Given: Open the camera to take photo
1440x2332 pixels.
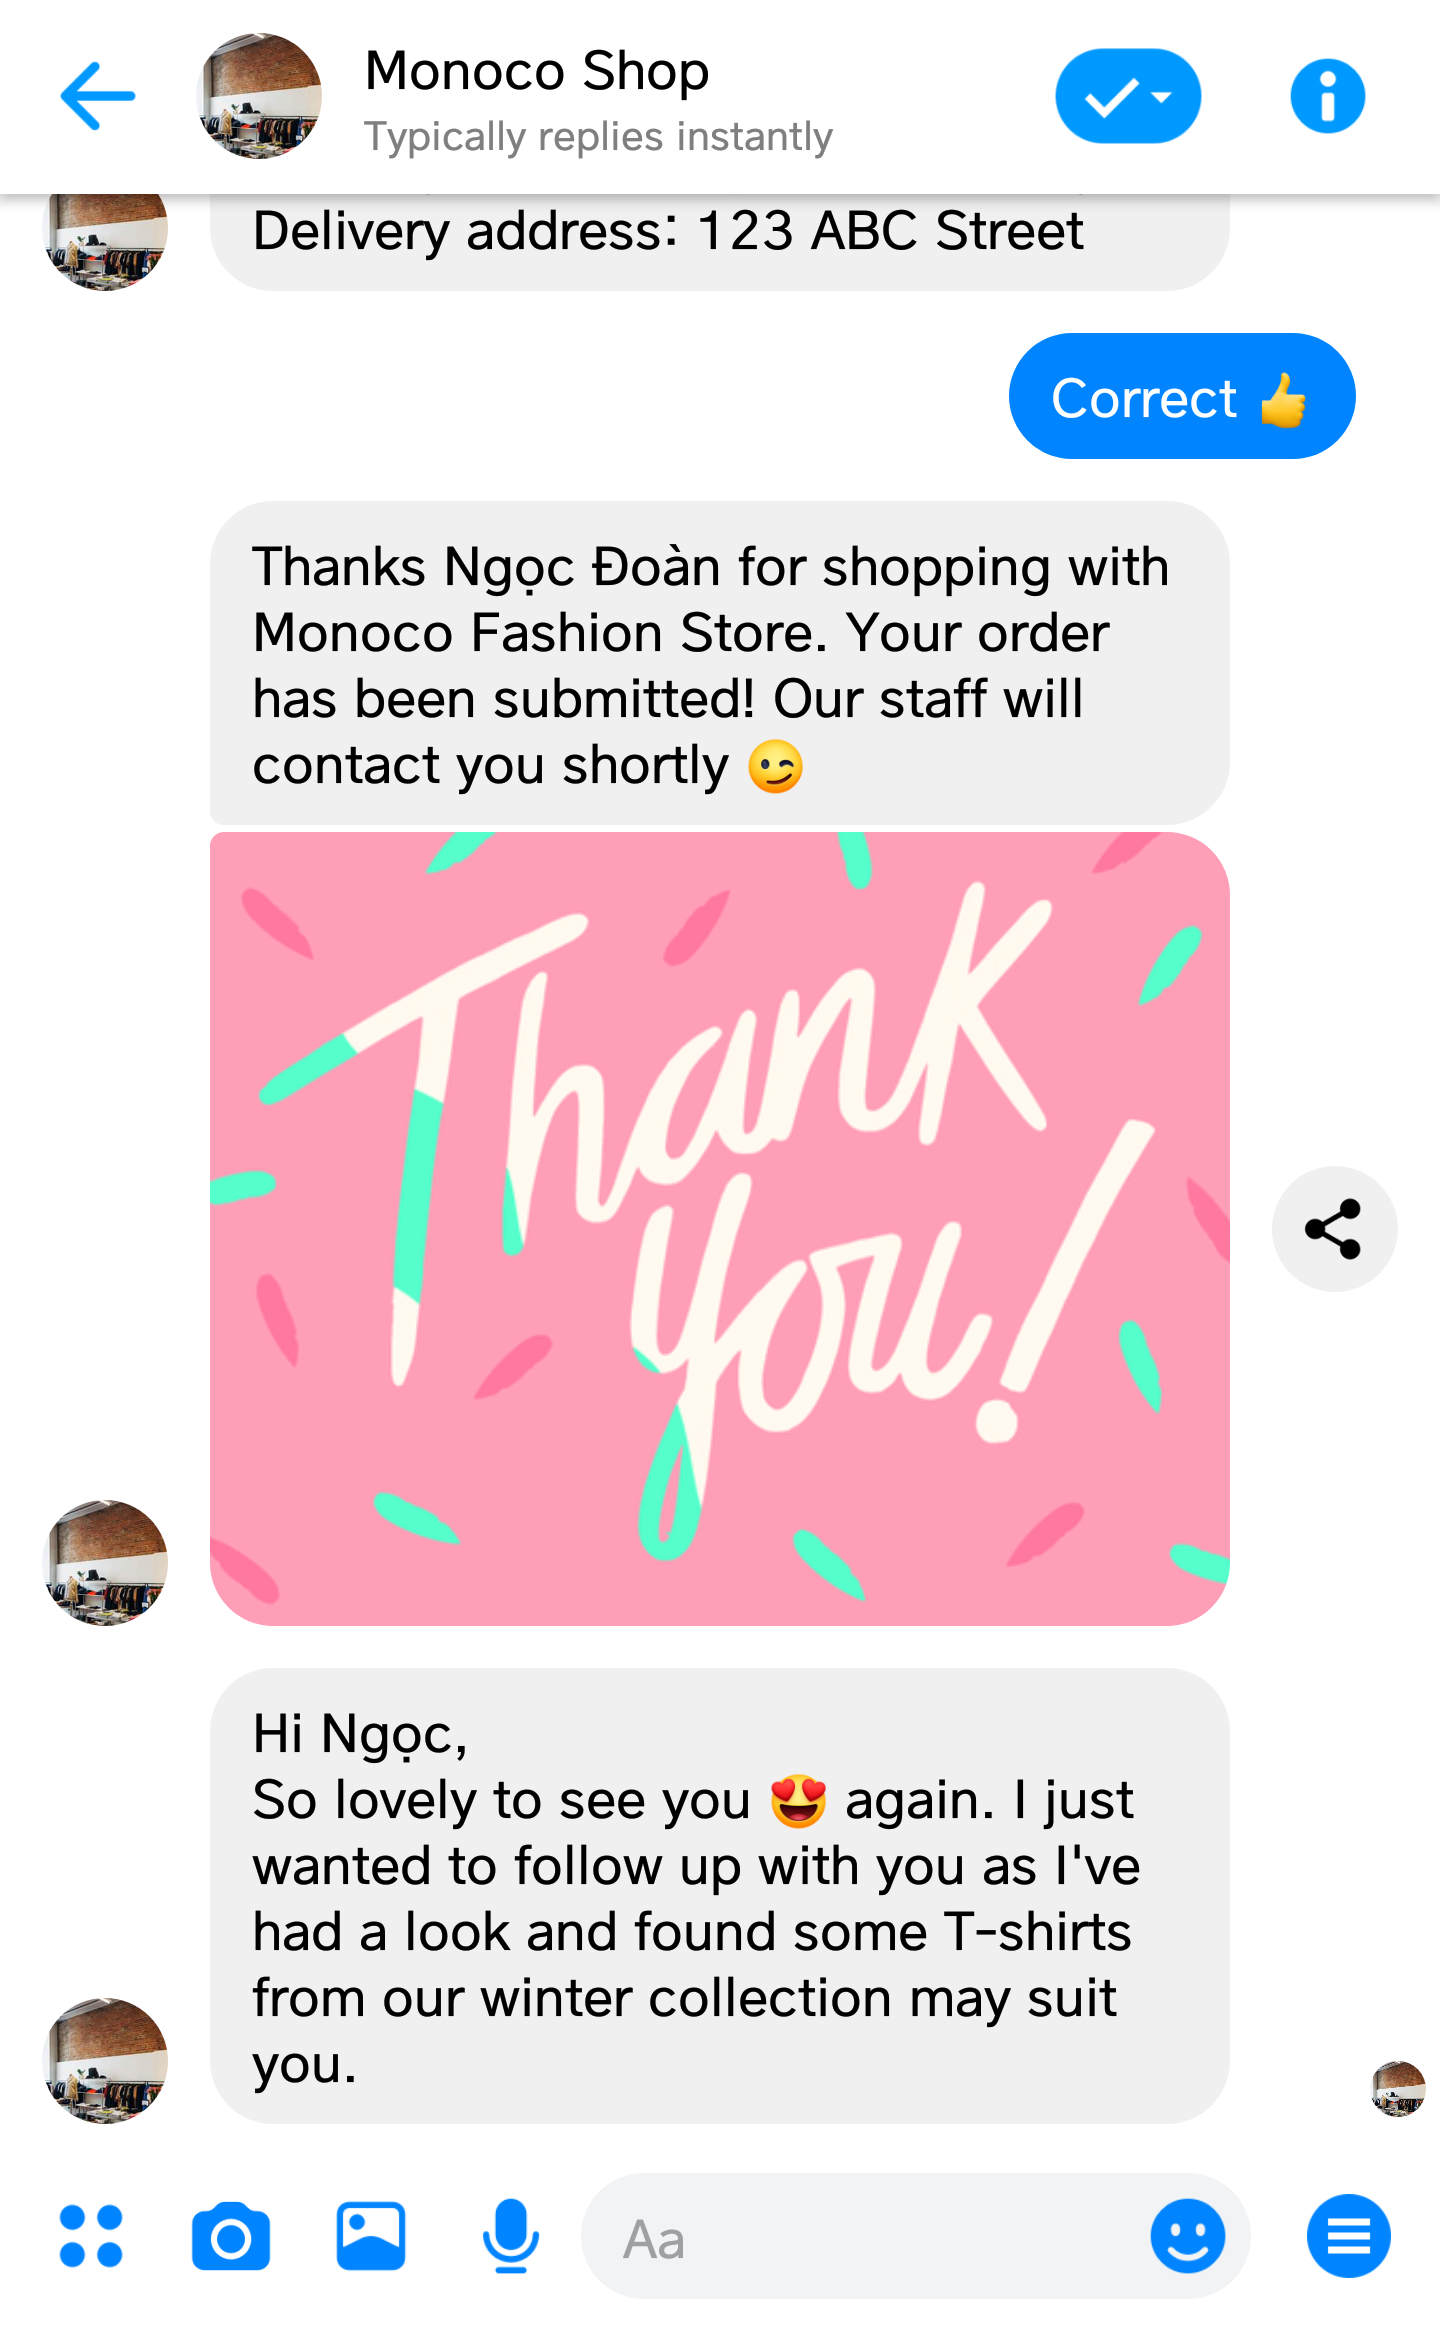Looking at the screenshot, I should click(x=231, y=2237).
